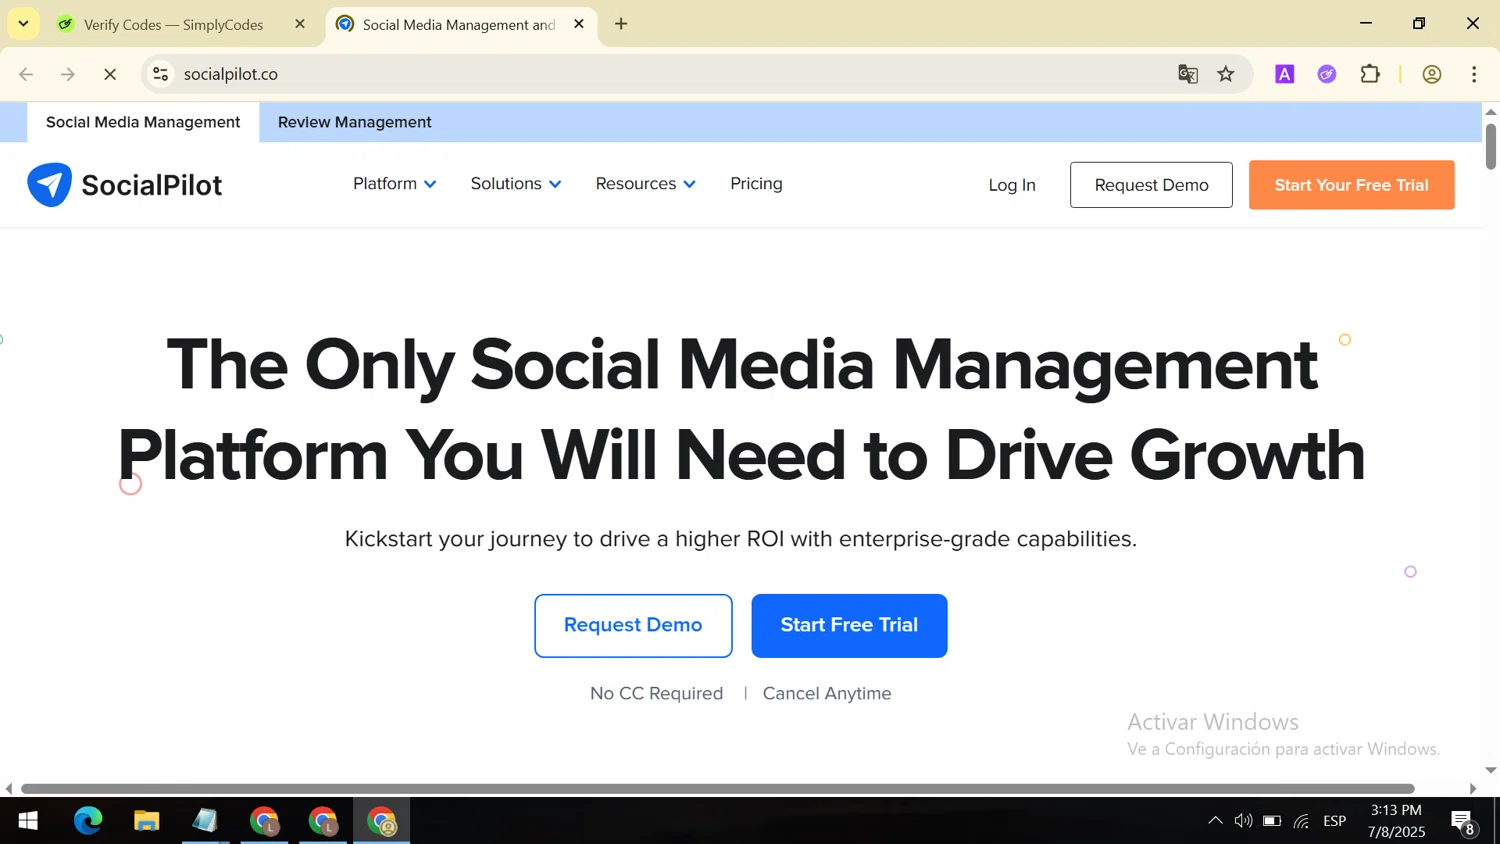The height and width of the screenshot is (844, 1500).
Task: Open the round purple extension icon
Action: [1327, 74]
